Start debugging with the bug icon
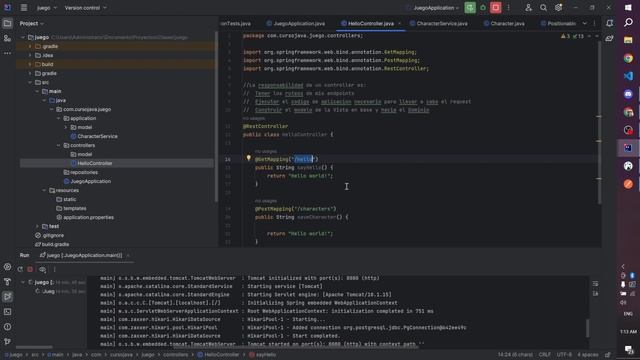640x360 pixels. [x=483, y=8]
